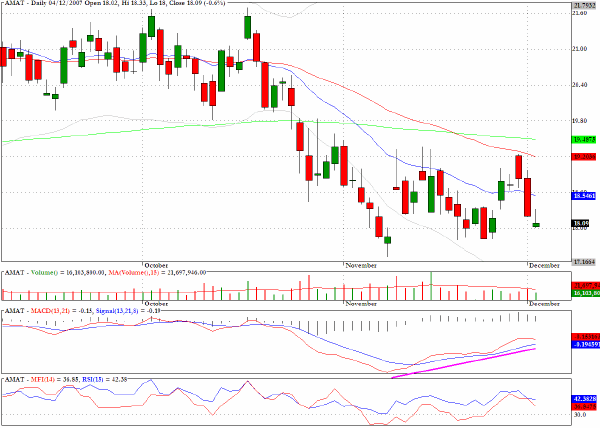This screenshot has width=600, height=428.
Task: Select the blue 42.3828 RSI value tag
Action: 584,399
